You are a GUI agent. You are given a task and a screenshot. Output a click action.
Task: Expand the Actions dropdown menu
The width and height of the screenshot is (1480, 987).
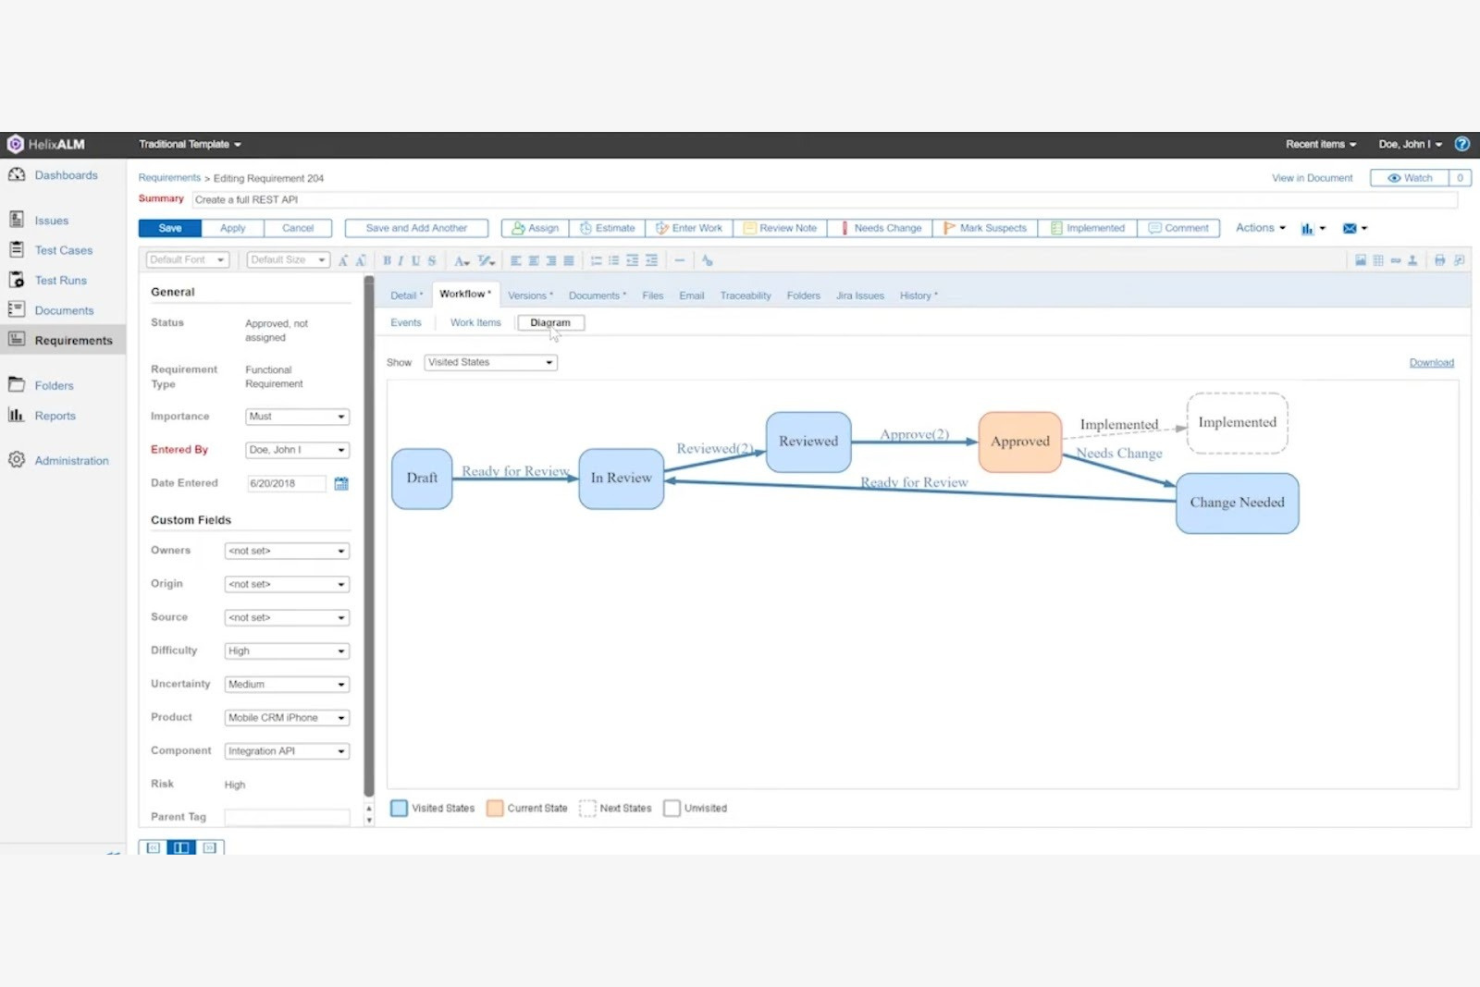point(1258,227)
